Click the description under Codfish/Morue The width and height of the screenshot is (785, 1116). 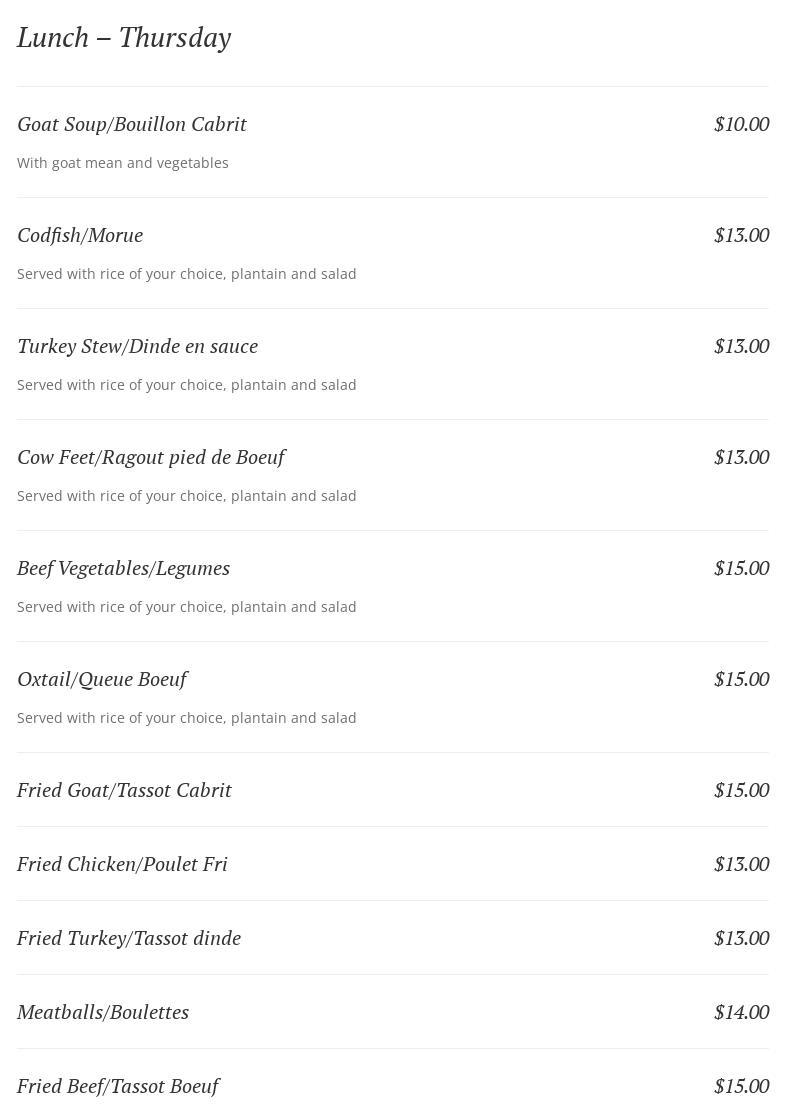point(186,274)
